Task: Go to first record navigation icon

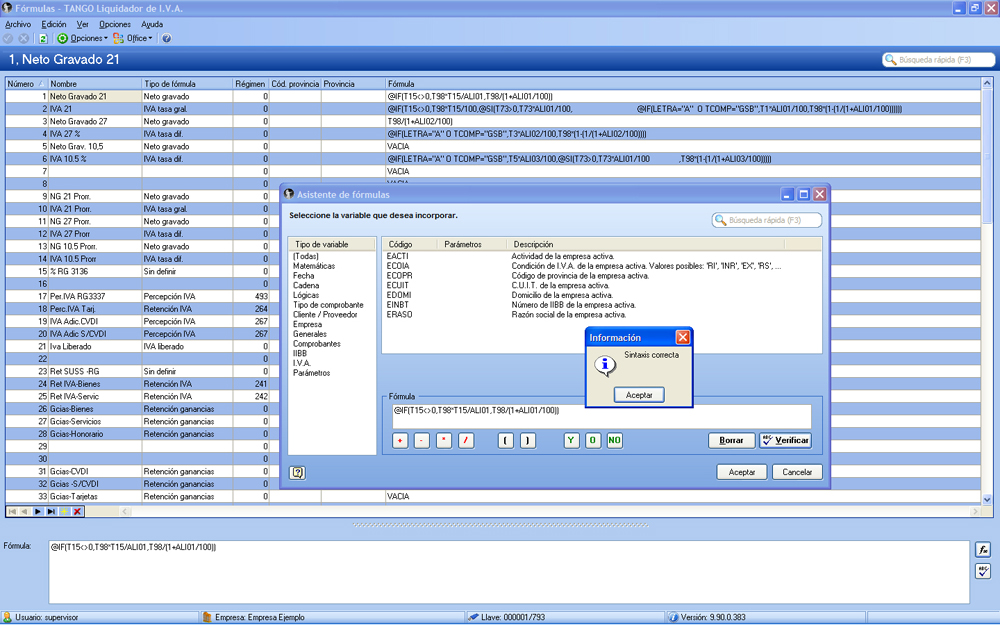Action: (12, 511)
